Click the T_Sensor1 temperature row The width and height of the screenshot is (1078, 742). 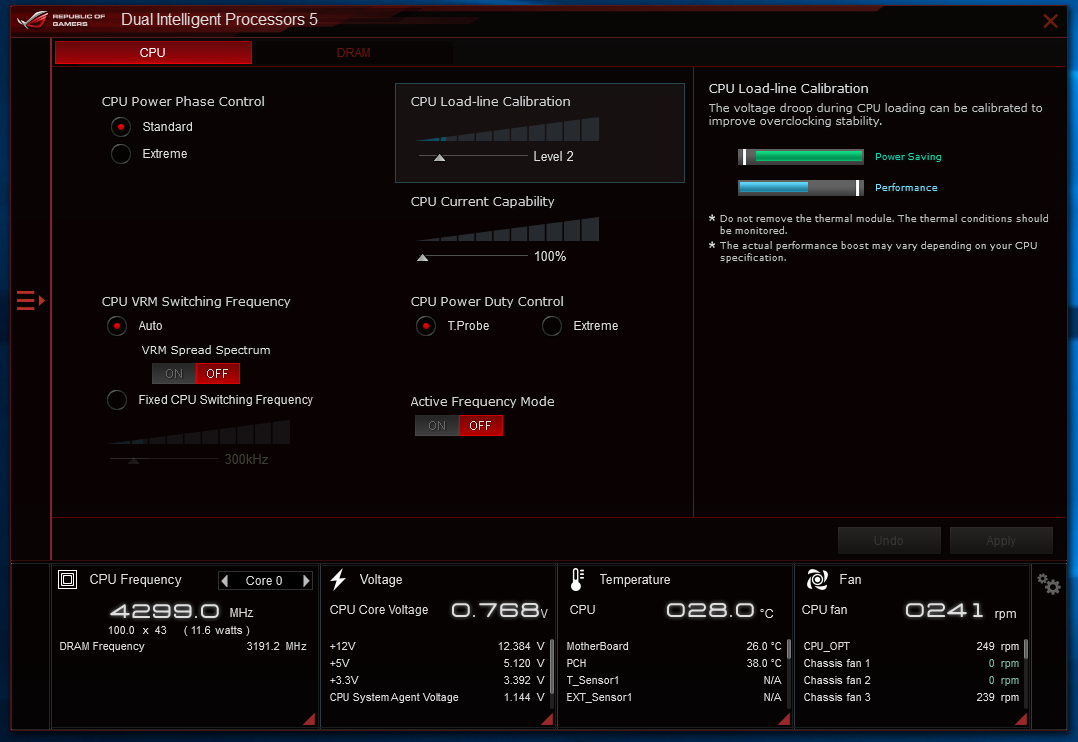point(674,681)
